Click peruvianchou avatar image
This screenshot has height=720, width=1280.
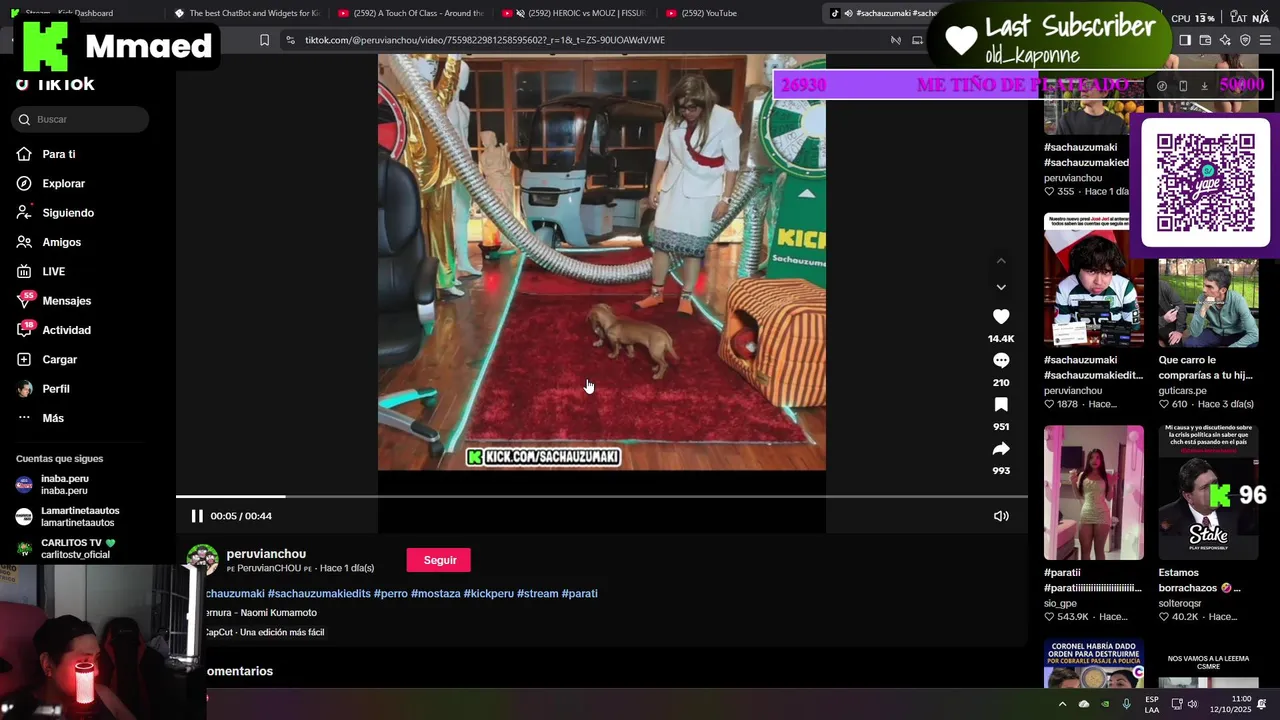203,560
